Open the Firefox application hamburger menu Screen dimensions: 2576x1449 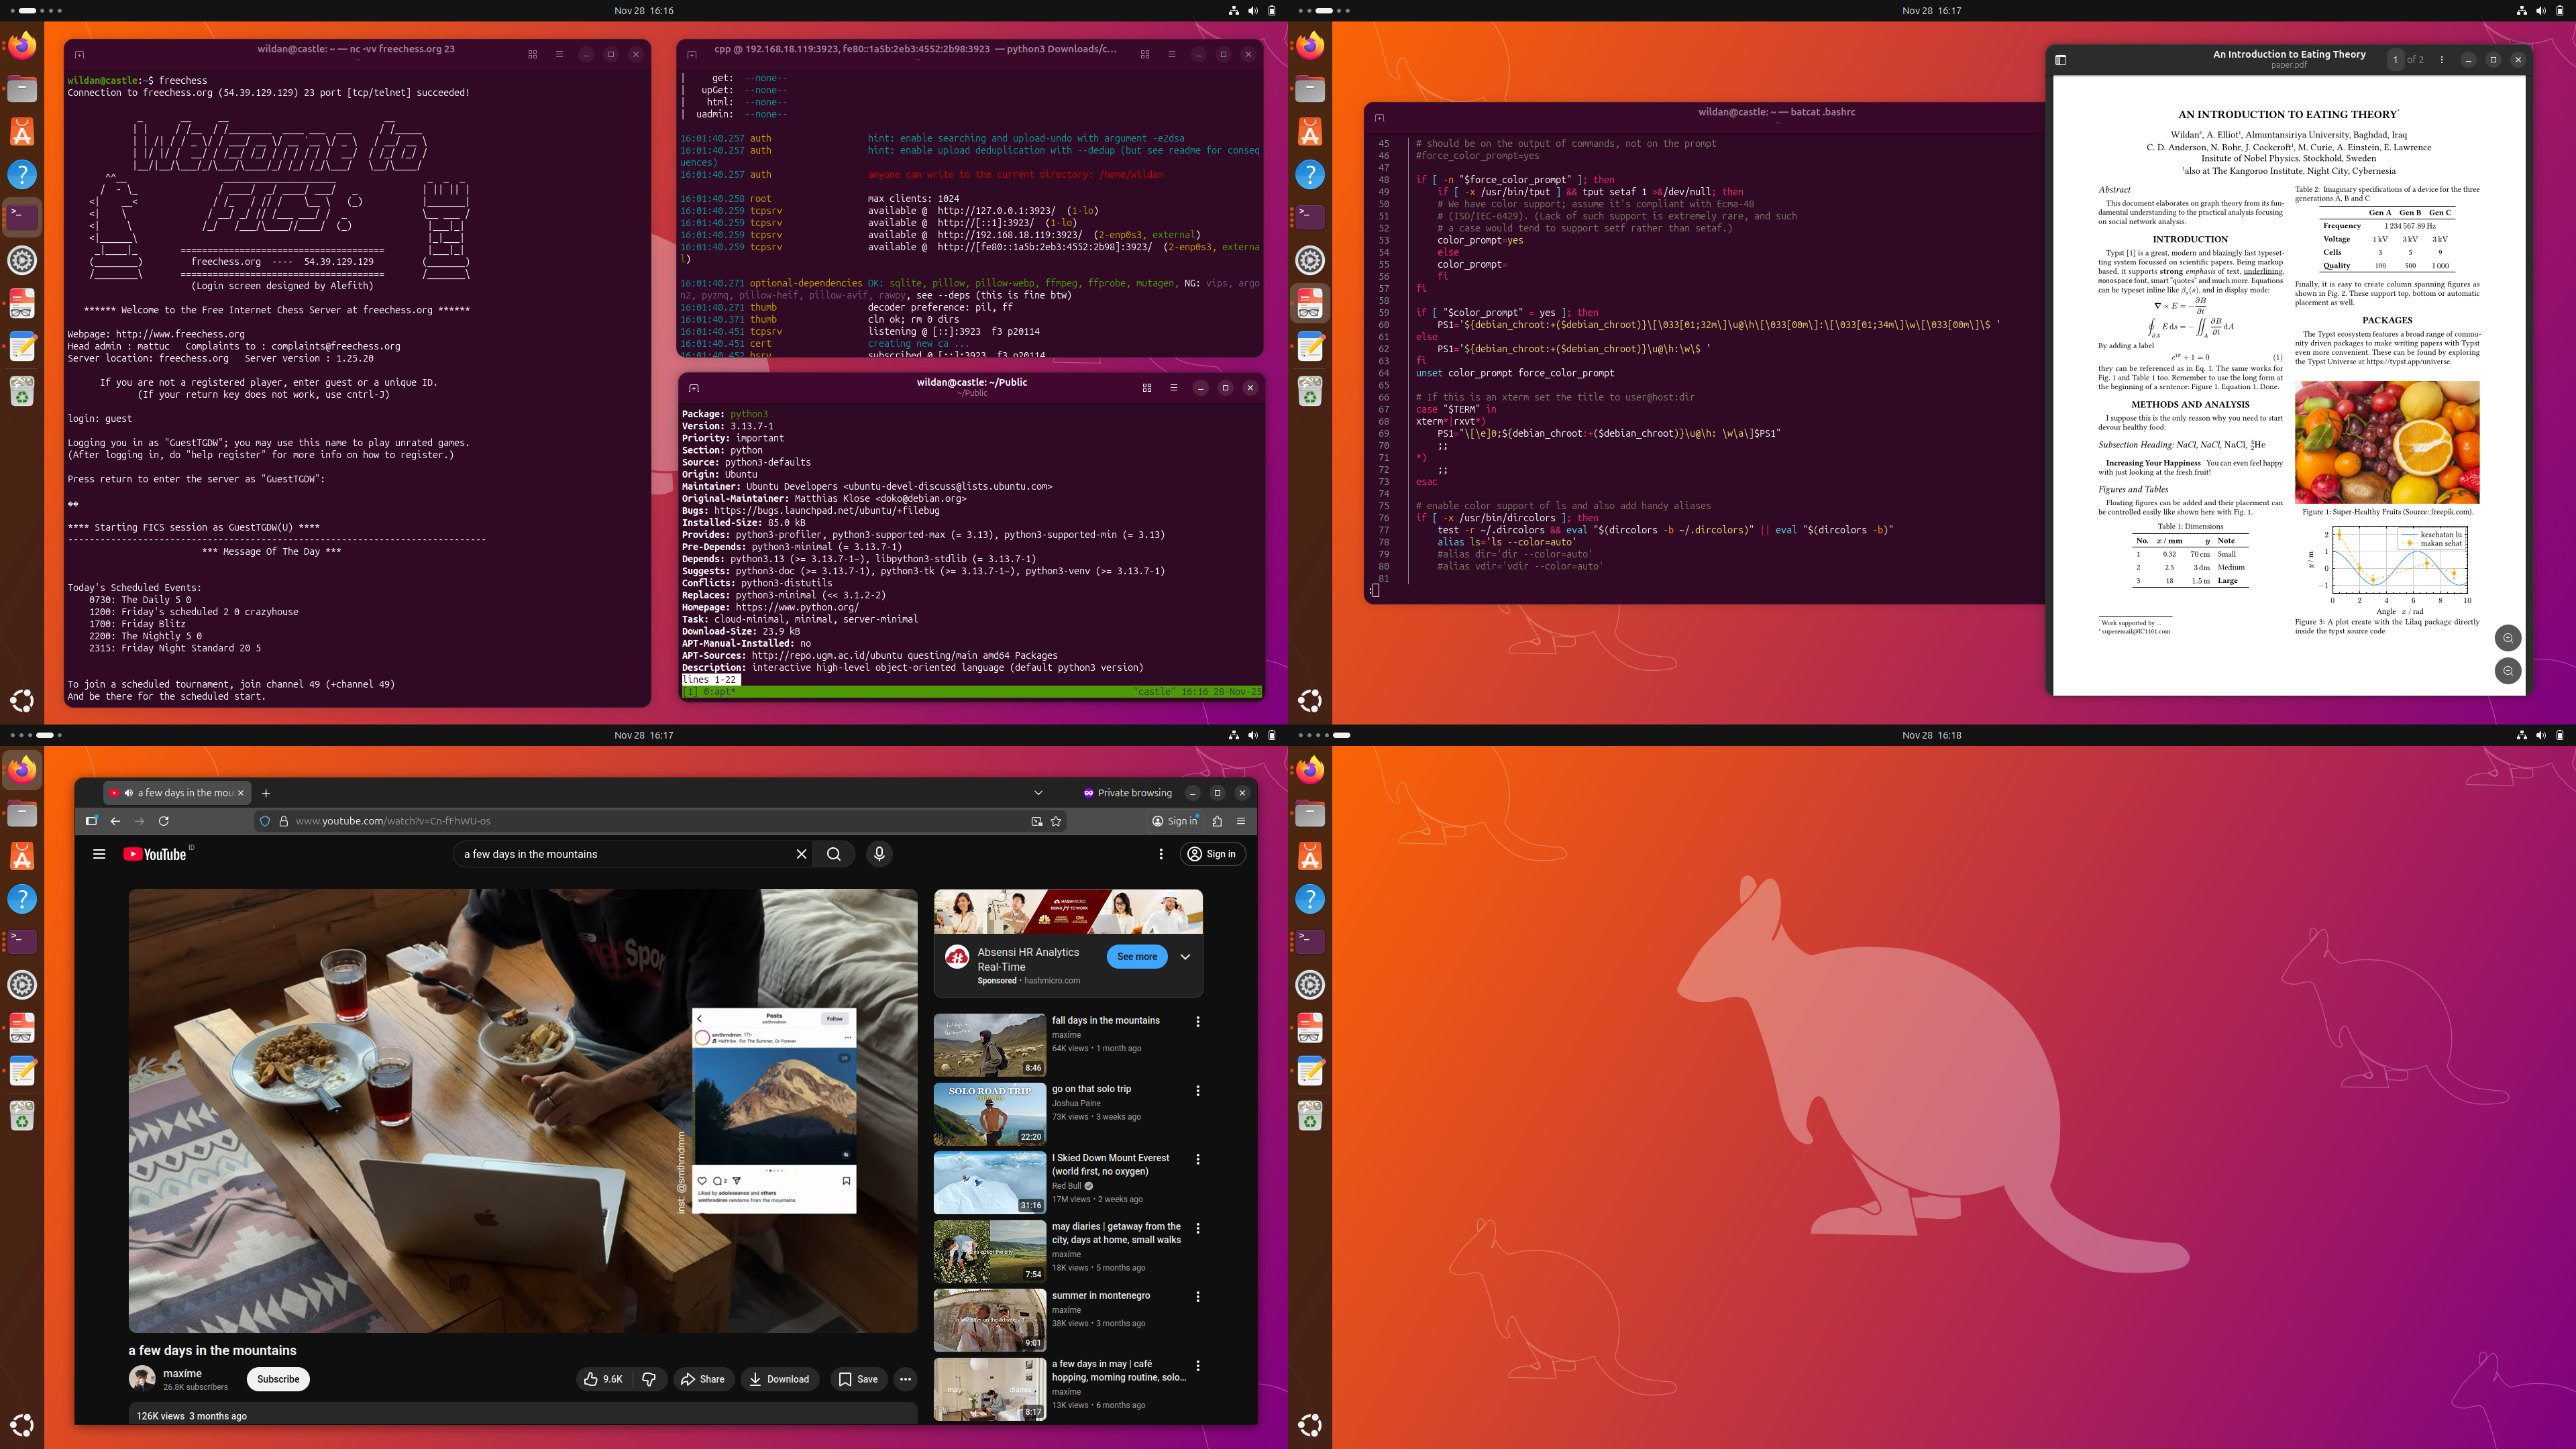1241,821
